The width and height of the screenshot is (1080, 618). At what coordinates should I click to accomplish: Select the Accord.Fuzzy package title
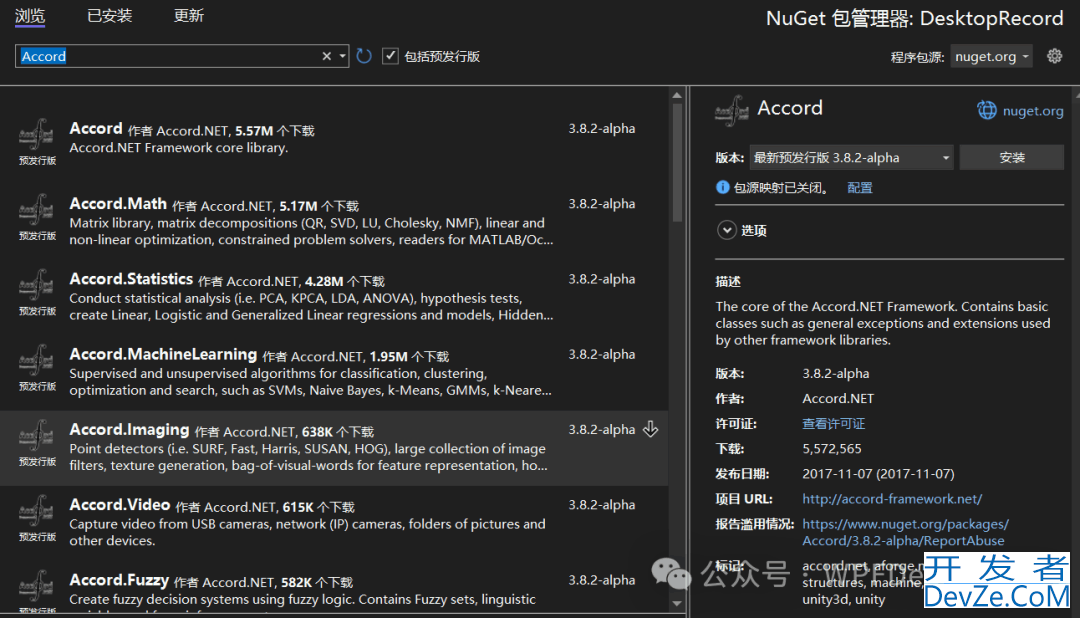[x=119, y=580]
